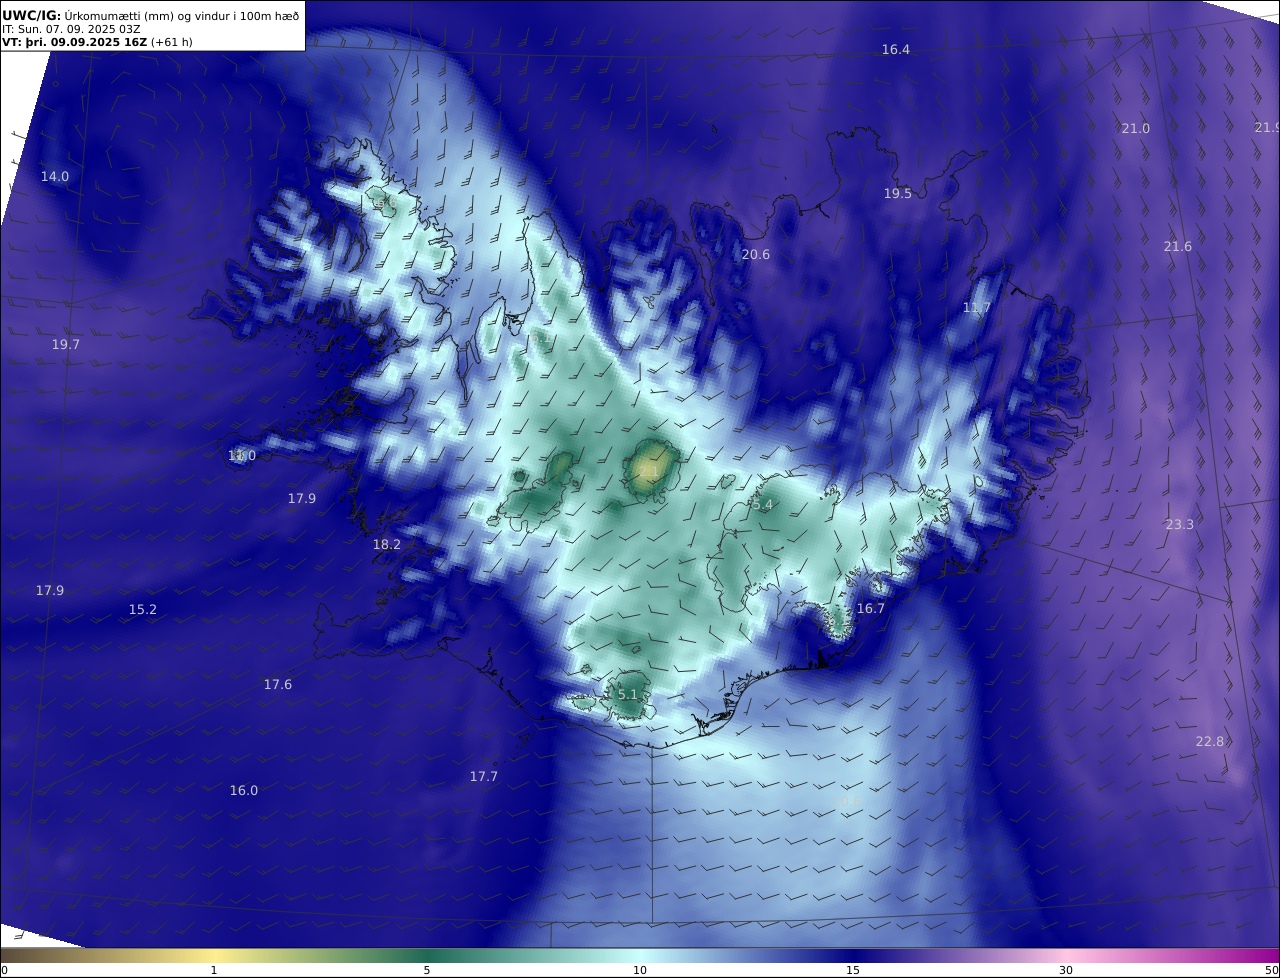Click the colorbar at tick label 0
1280x978 pixels.
pos(3,970)
